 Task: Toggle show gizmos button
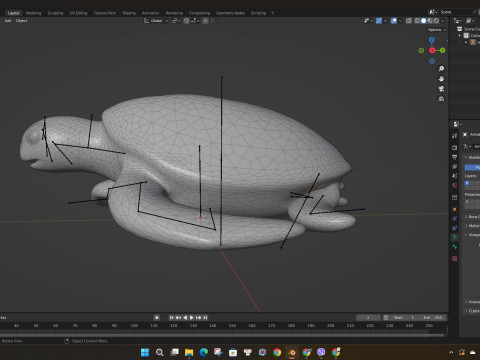coord(379,21)
